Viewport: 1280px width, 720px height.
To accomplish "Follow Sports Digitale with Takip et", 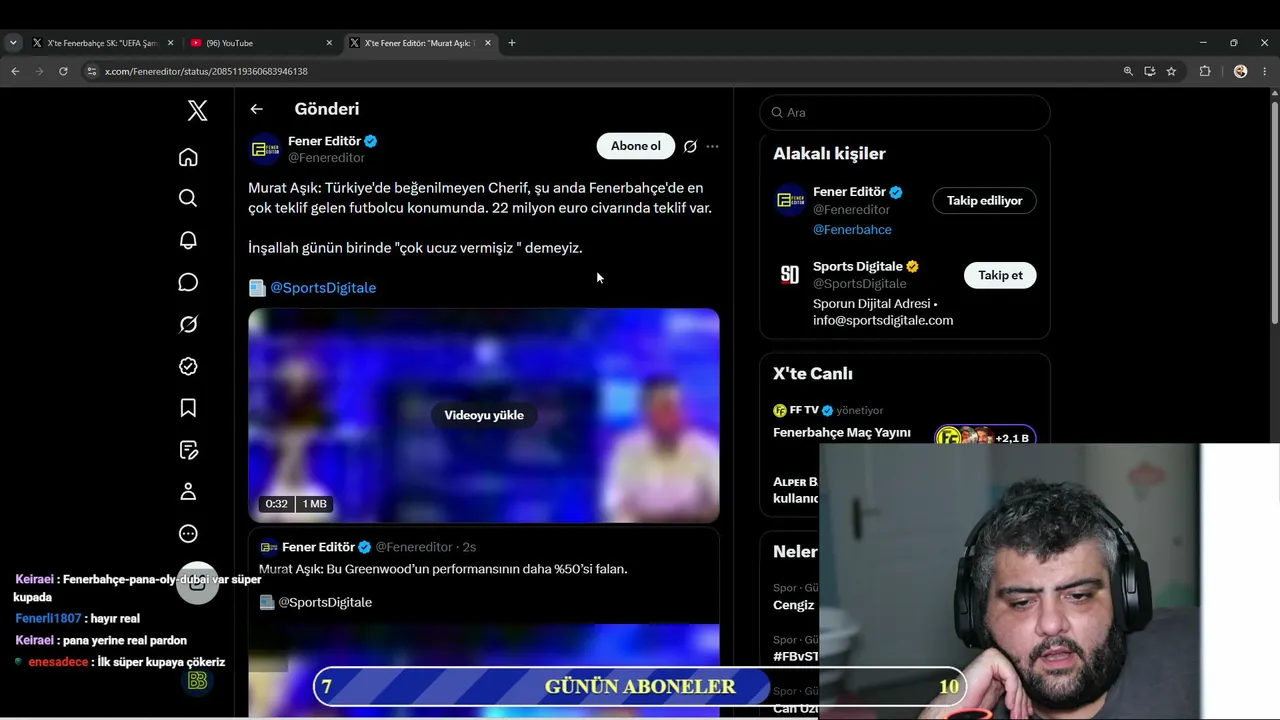I will 1000,275.
